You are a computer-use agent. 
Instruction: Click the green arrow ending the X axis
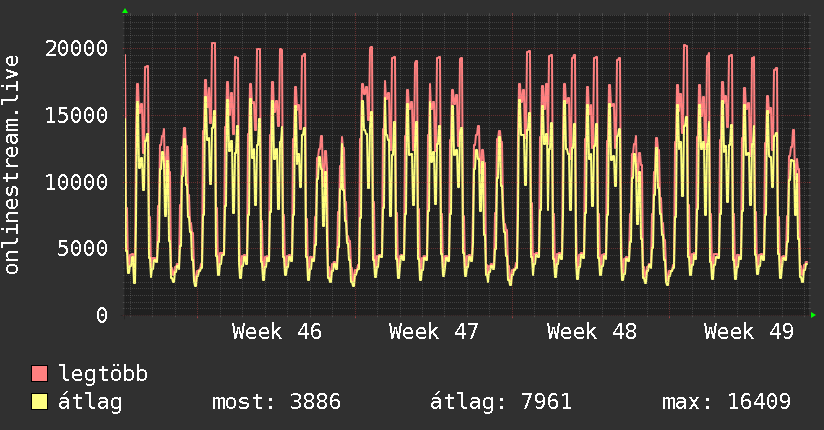pos(814,315)
